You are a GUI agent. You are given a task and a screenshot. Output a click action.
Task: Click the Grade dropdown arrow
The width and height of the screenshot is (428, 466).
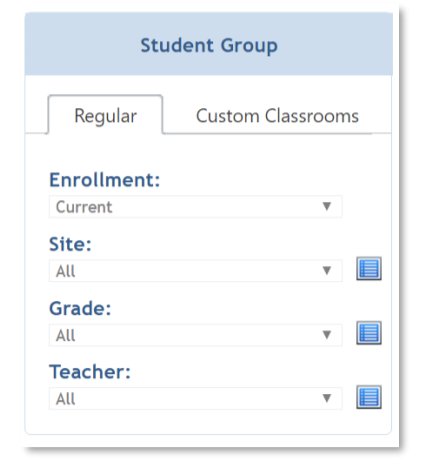pos(327,334)
